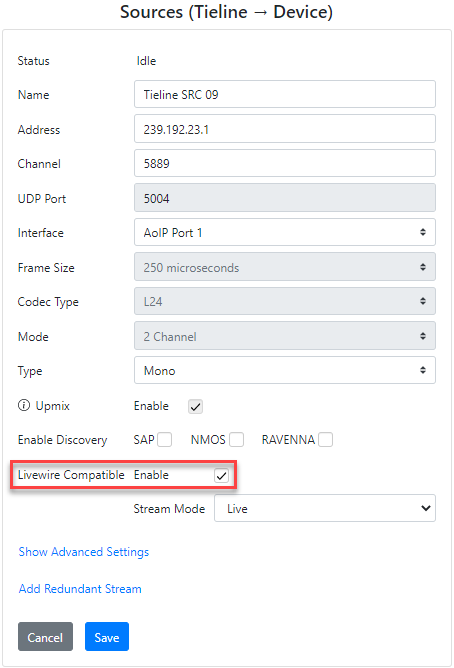The image size is (454, 668).
Task: Open the Frame Size dropdown
Action: 284,267
